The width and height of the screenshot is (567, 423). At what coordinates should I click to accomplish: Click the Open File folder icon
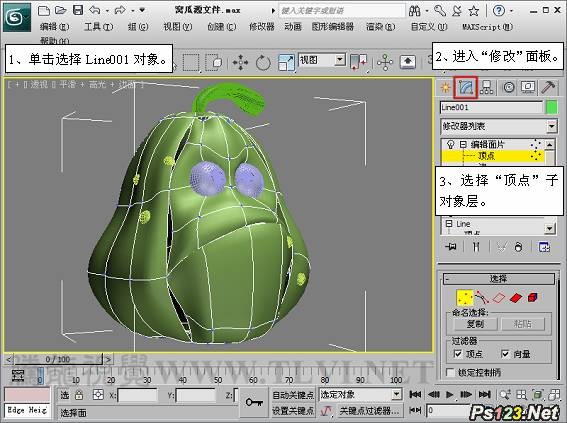61,10
